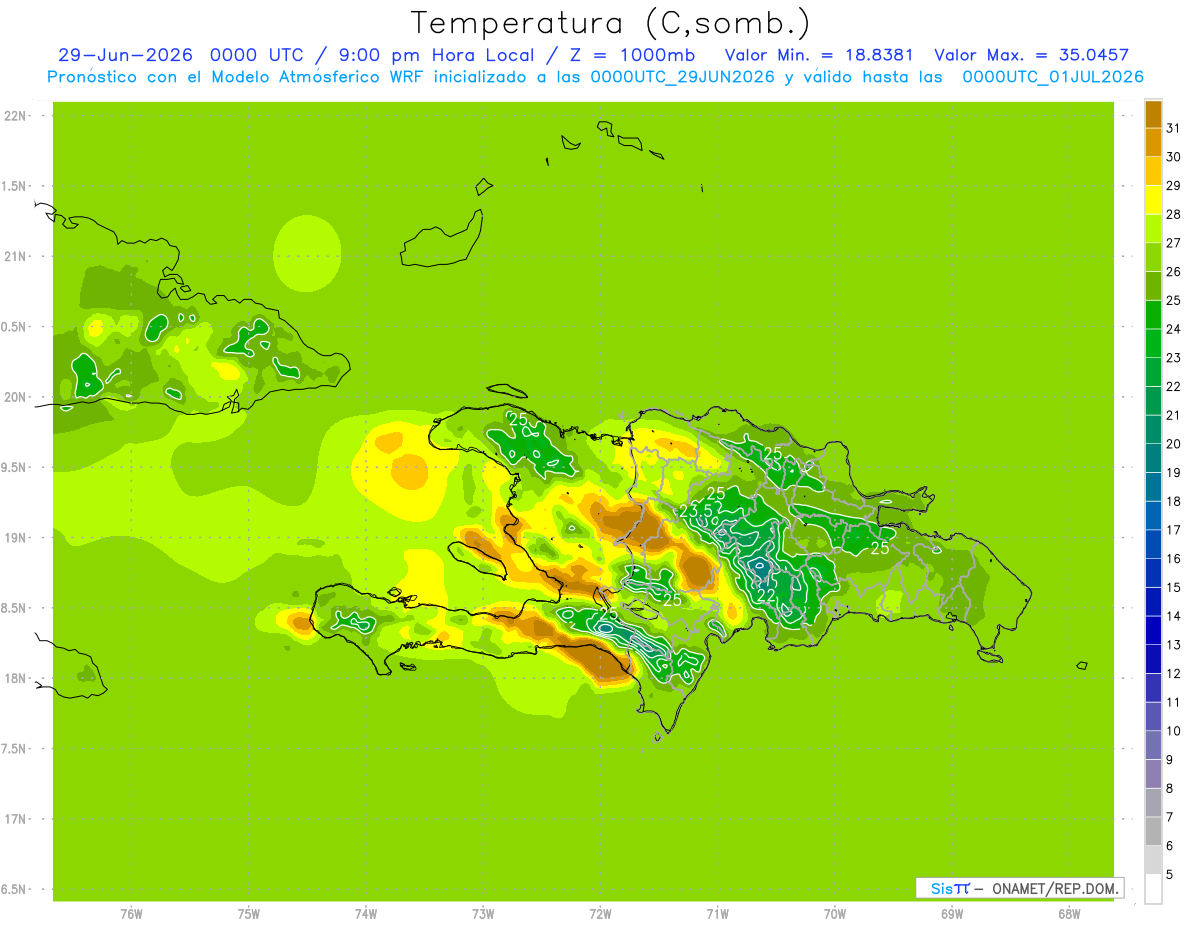1200x927 pixels.
Task: Click the legend value 31
Action: click(1173, 128)
